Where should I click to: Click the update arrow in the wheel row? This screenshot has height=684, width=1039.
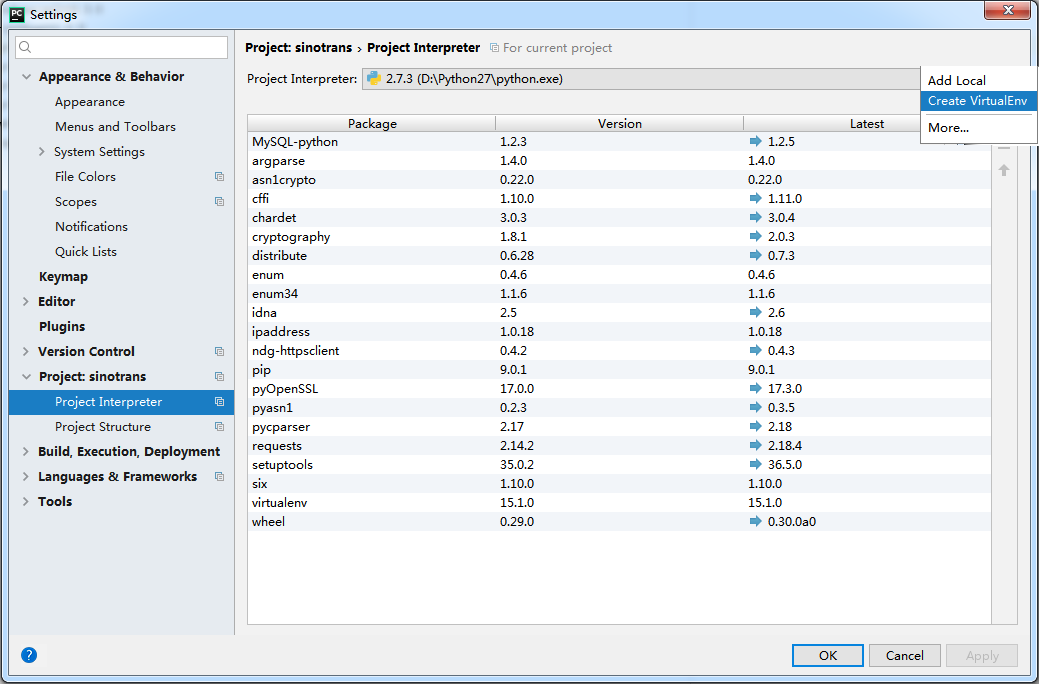[x=755, y=521]
